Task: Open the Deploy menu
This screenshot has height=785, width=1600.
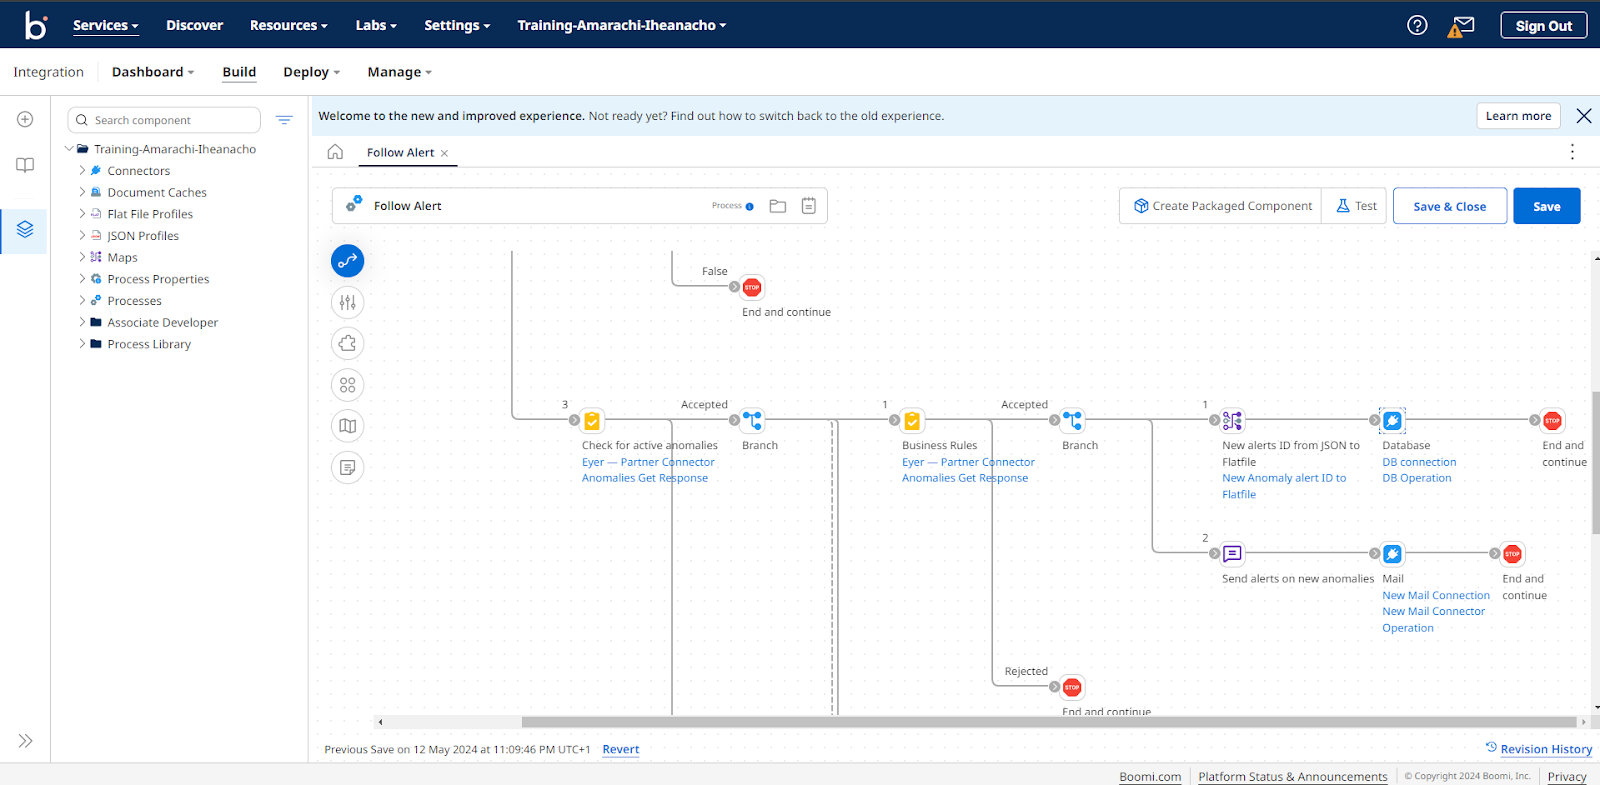Action: [312, 72]
